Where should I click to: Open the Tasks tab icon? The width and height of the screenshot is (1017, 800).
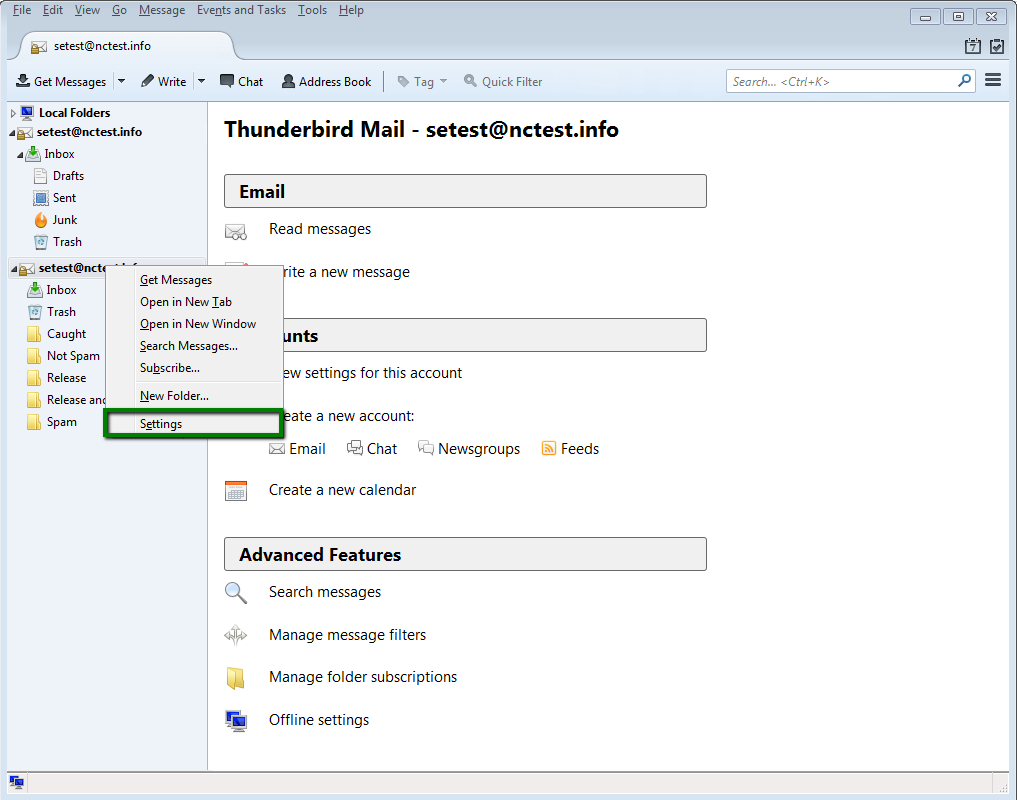[x=997, y=45]
